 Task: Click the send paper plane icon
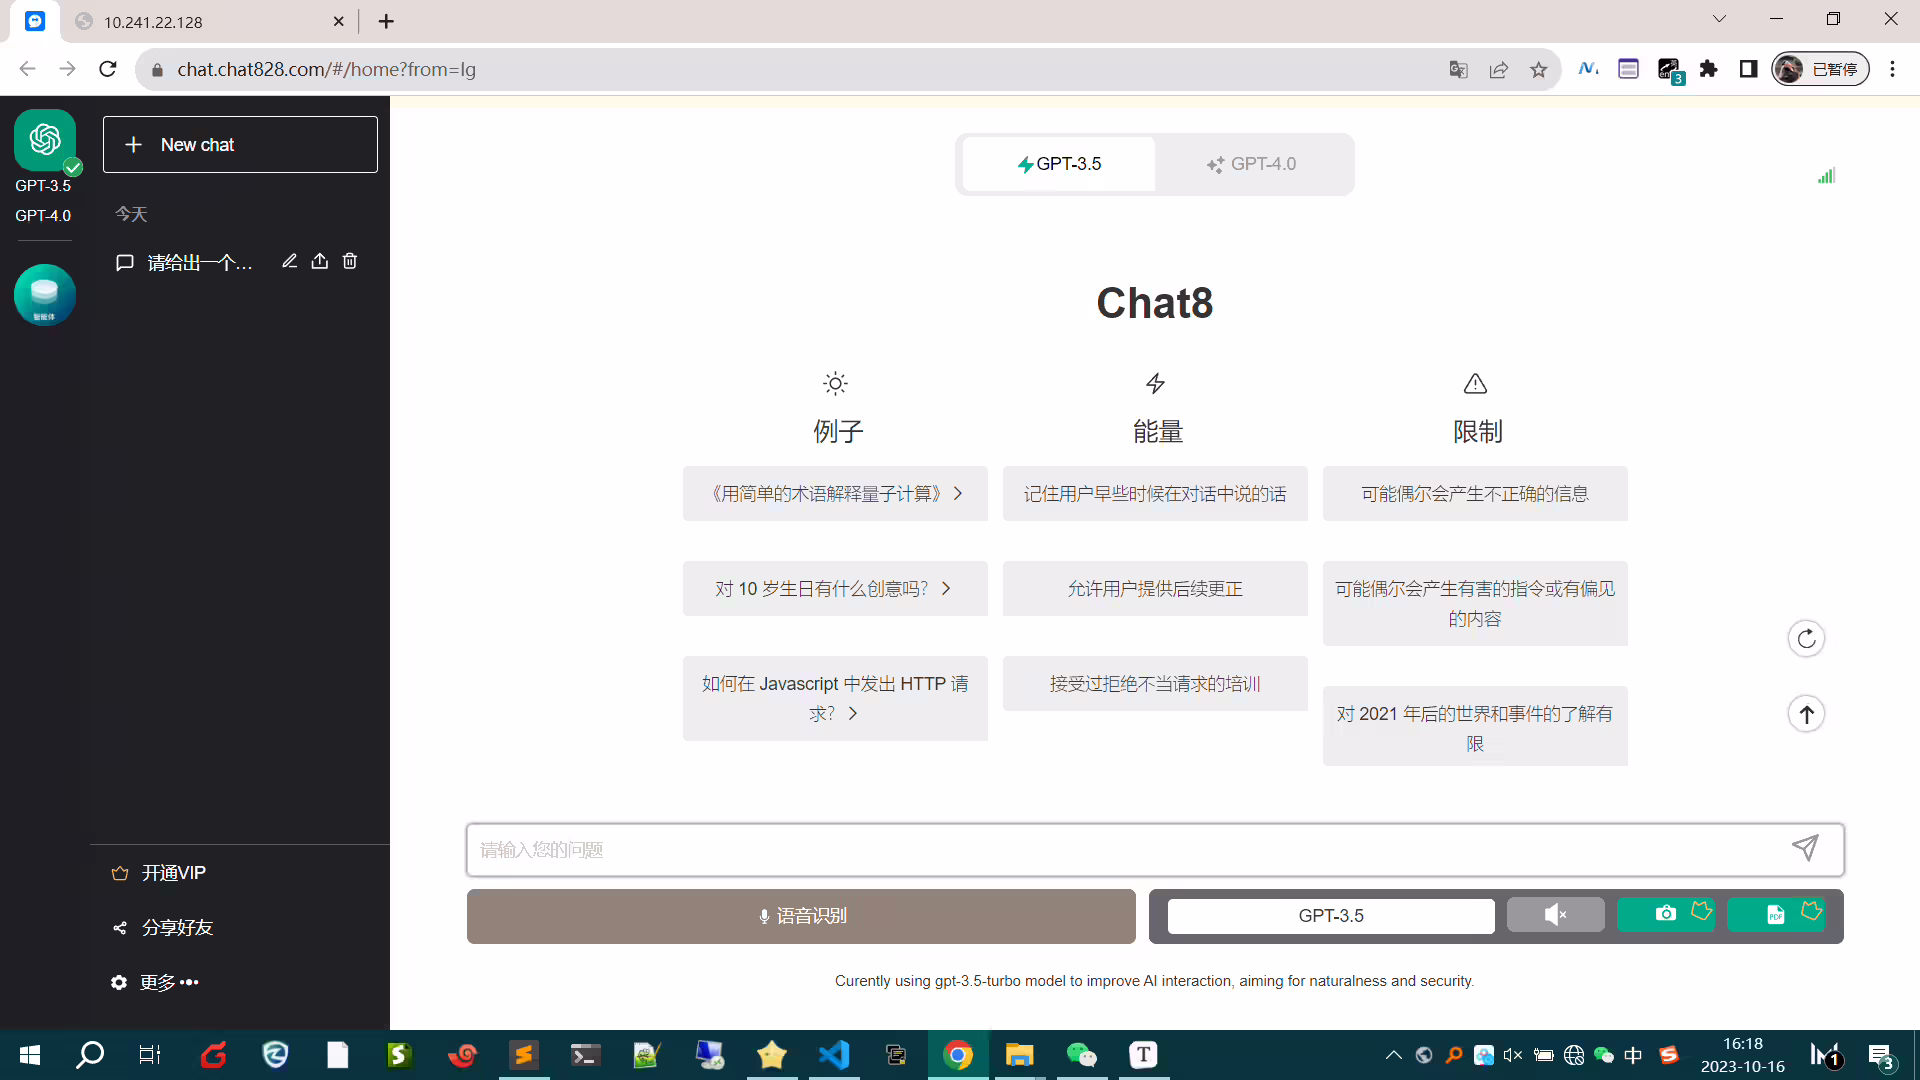pos(1805,849)
